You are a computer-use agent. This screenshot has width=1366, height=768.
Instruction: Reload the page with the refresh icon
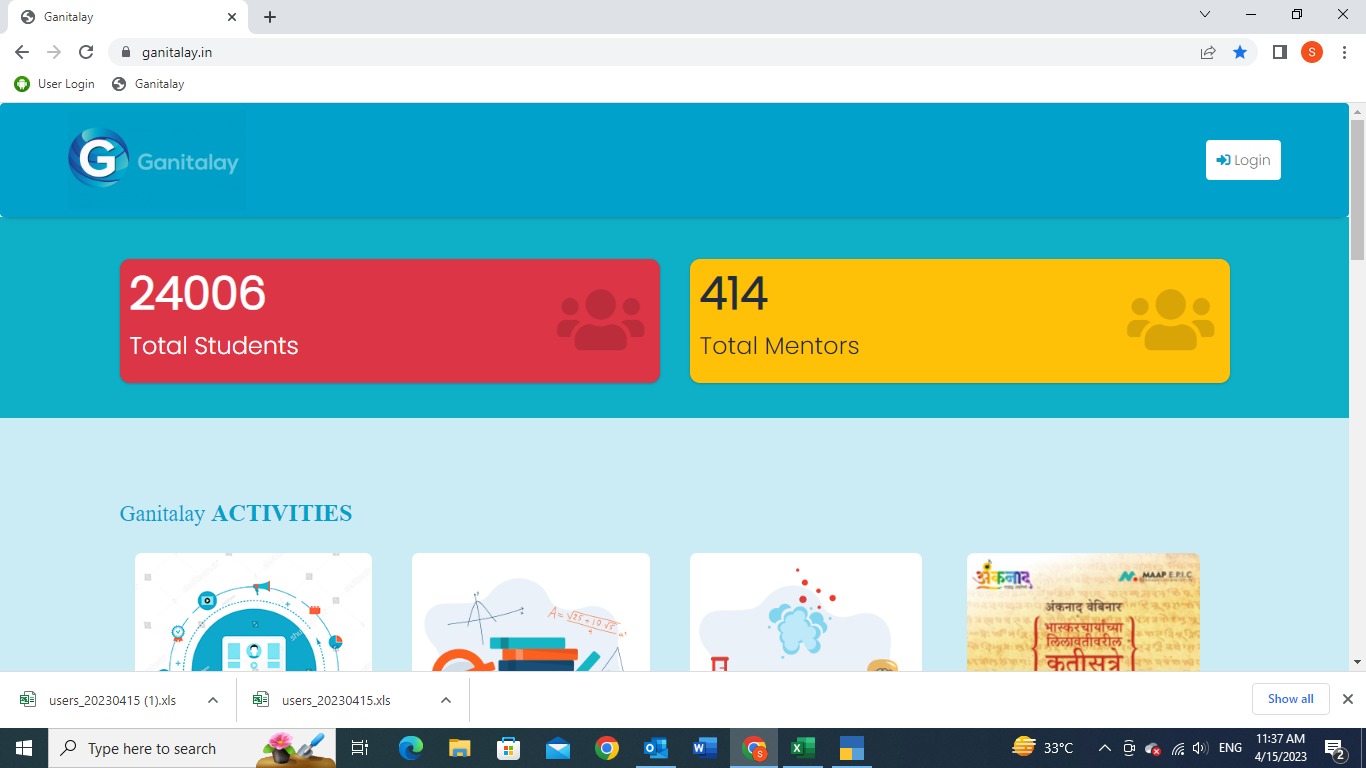pyautogui.click(x=86, y=52)
